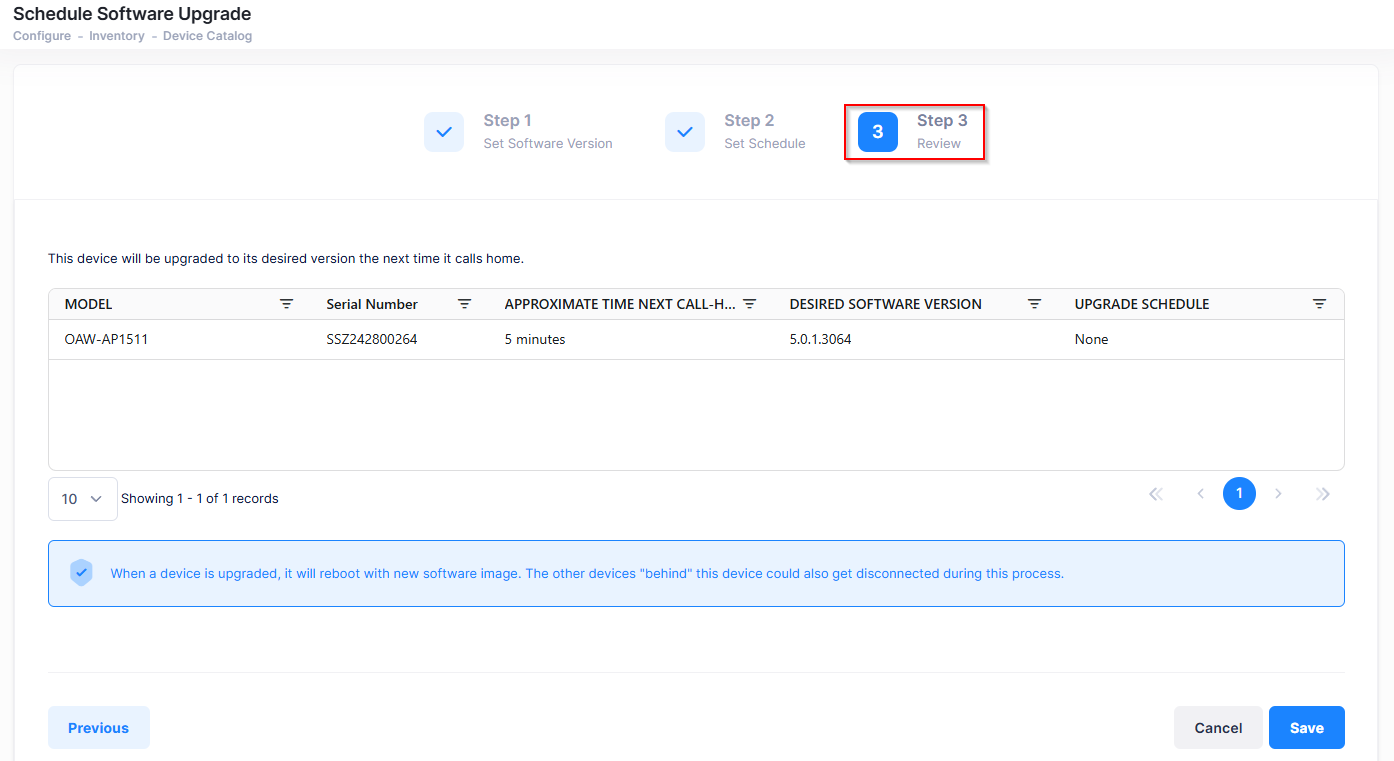Go to previous page arrow
The width and height of the screenshot is (1394, 761).
coord(1200,494)
